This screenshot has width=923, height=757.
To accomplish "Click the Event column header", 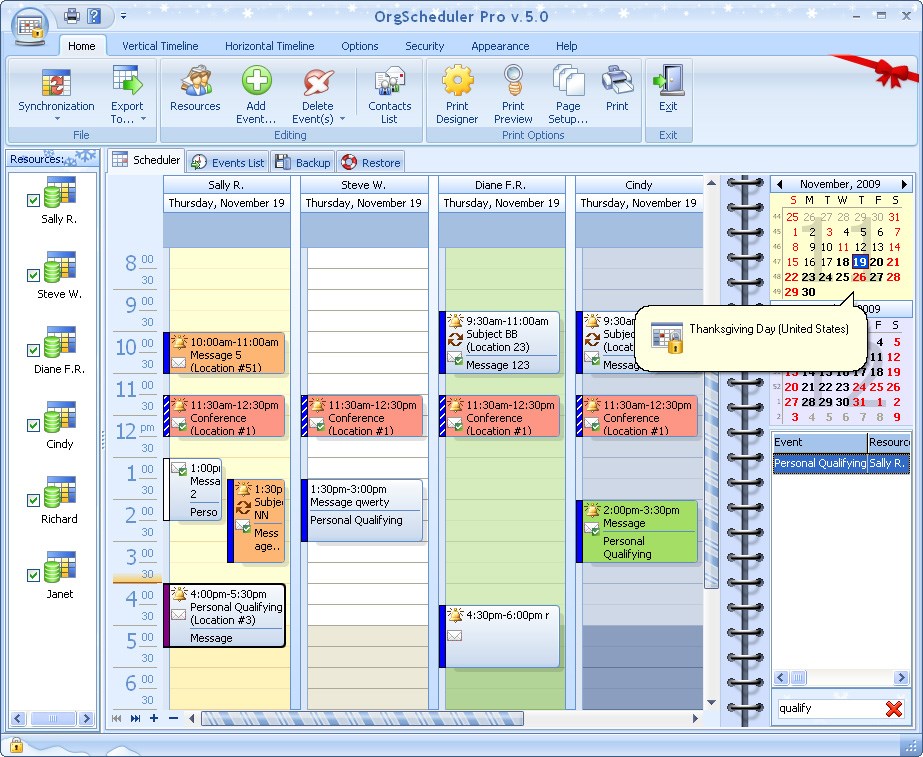I will pyautogui.click(x=820, y=442).
